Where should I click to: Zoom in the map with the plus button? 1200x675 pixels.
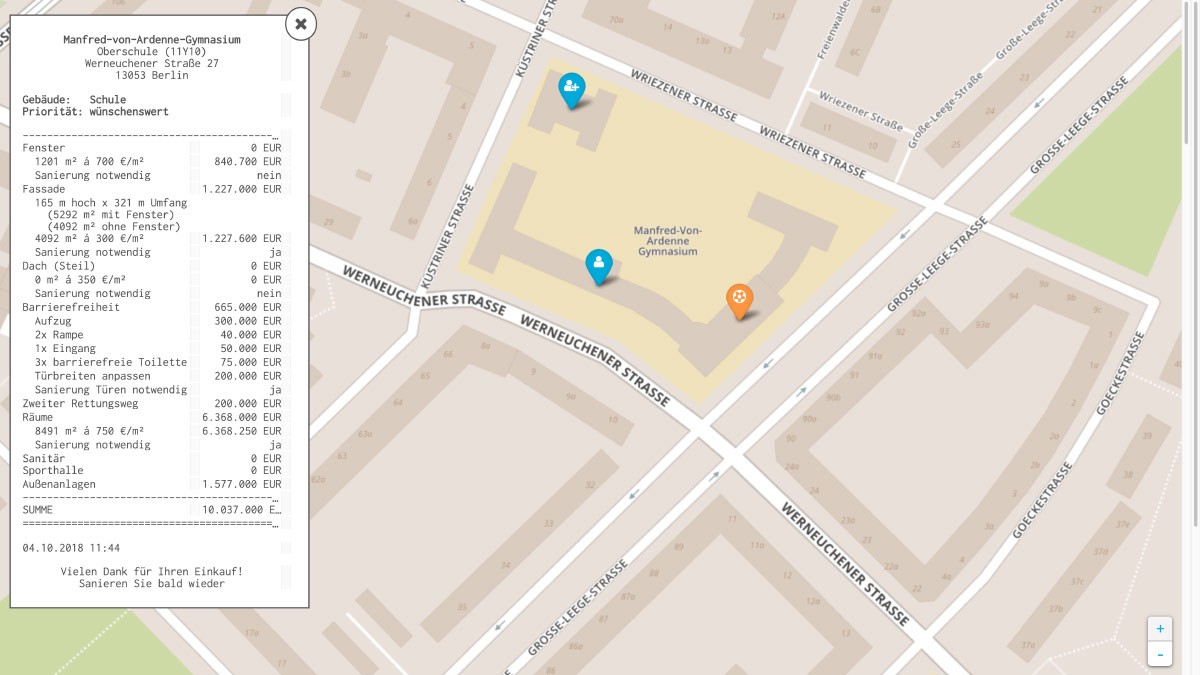pyautogui.click(x=1160, y=629)
